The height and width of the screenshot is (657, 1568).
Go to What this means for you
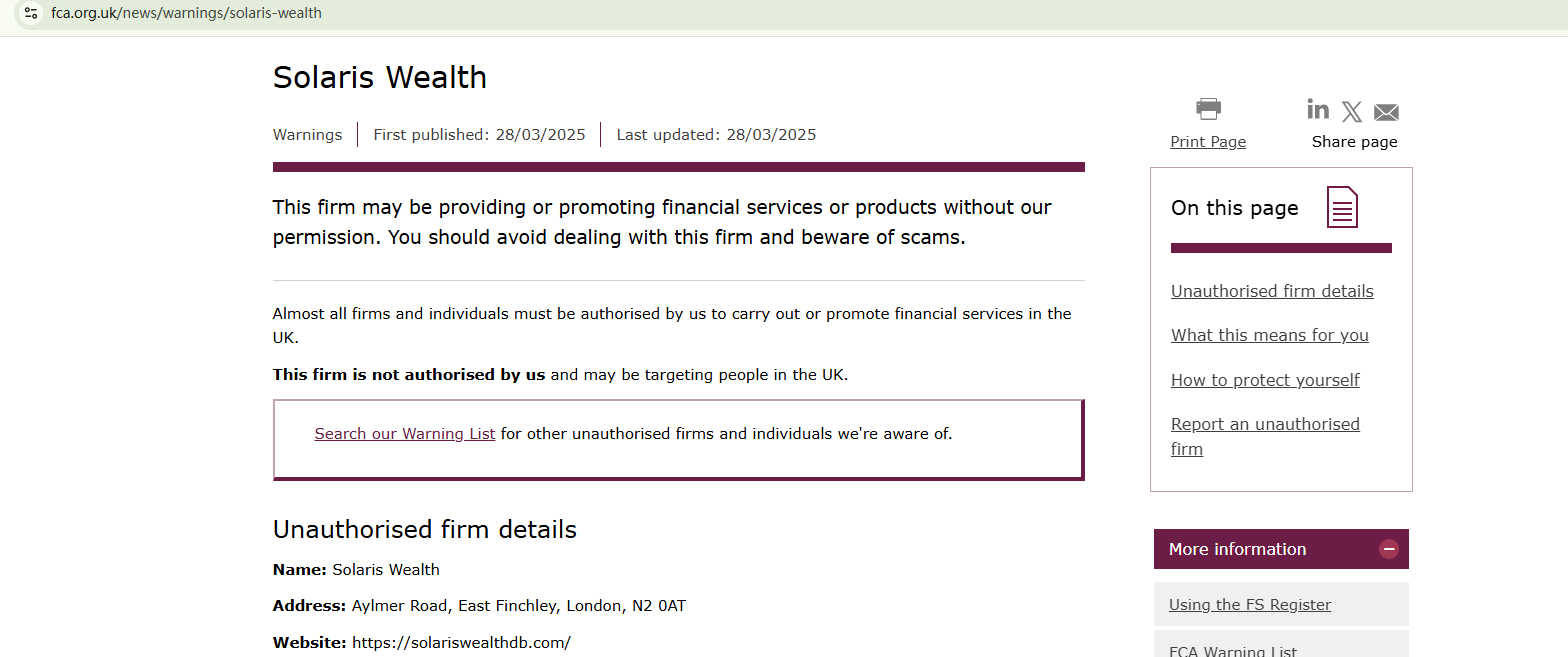tap(1270, 335)
